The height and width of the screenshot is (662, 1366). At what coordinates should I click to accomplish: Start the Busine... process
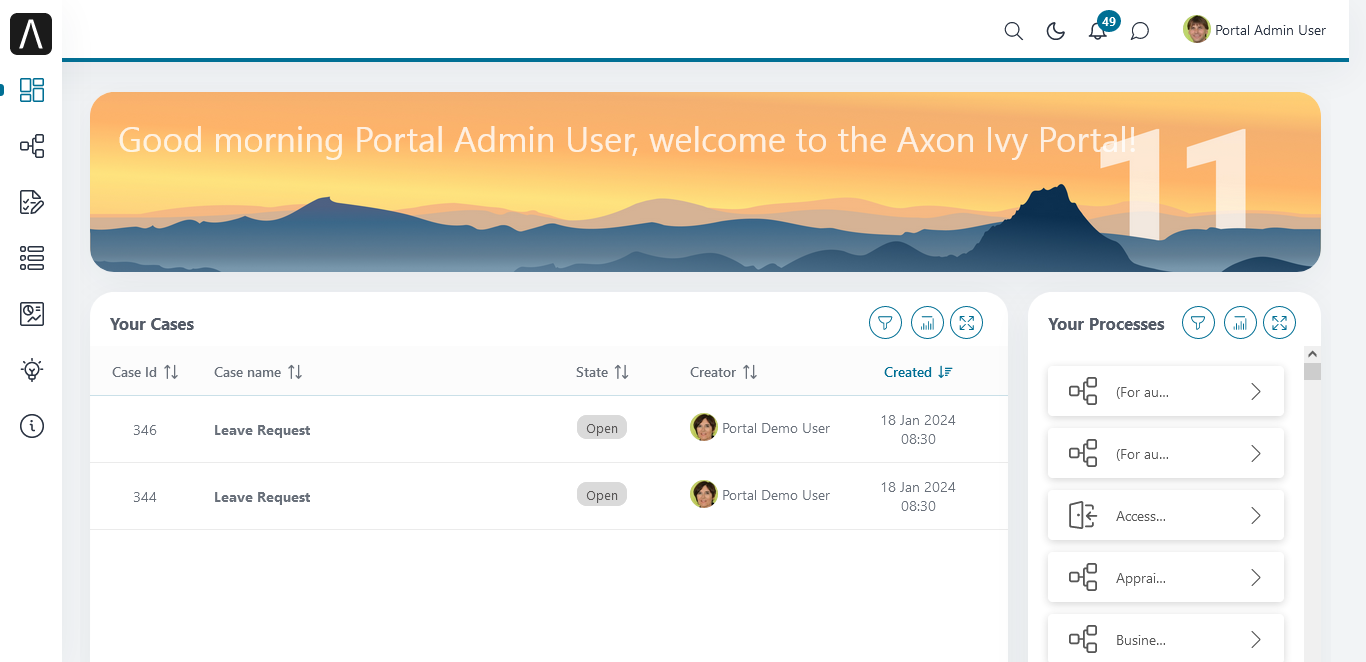pyautogui.click(x=1166, y=640)
